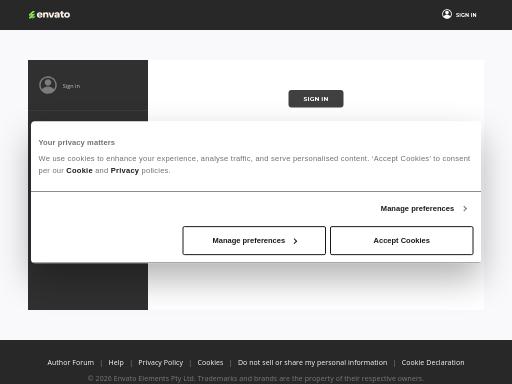
Task: Open the Privacy policy link in privacy notice
Action: (x=125, y=170)
